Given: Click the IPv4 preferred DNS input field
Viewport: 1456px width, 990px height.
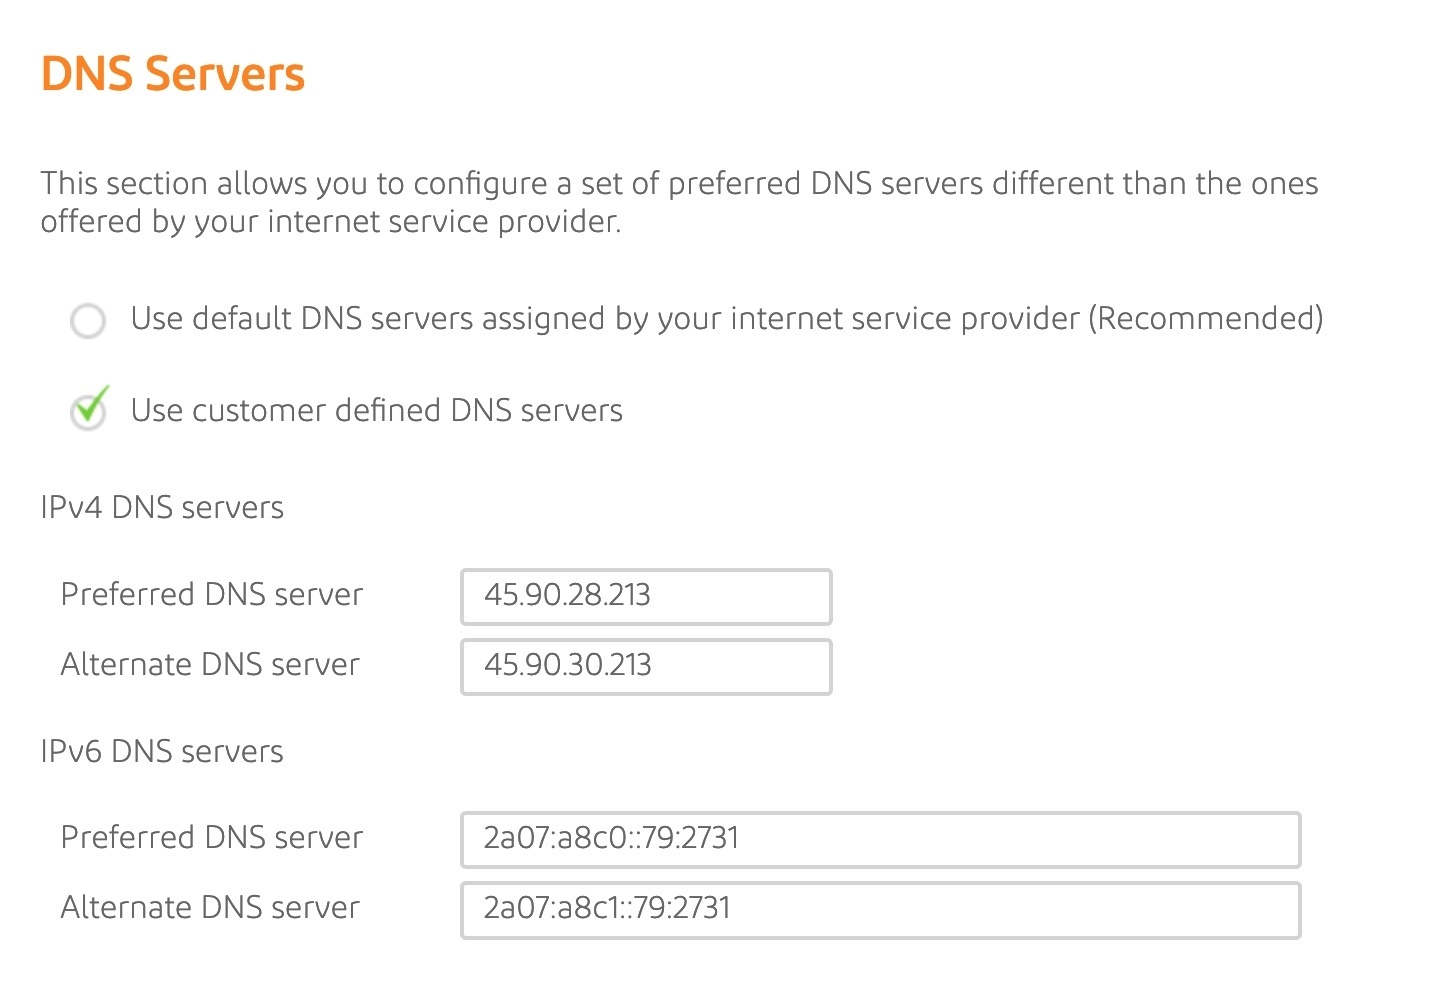Looking at the screenshot, I should (645, 596).
